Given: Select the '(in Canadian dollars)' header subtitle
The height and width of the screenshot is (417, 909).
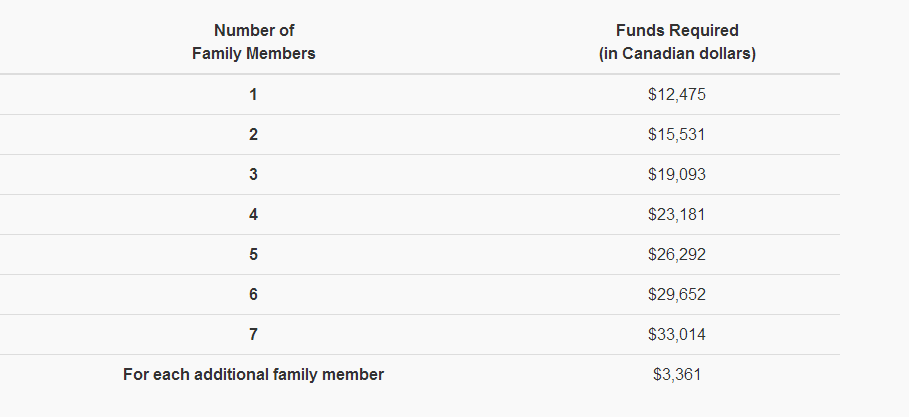Looking at the screenshot, I should (x=677, y=54).
